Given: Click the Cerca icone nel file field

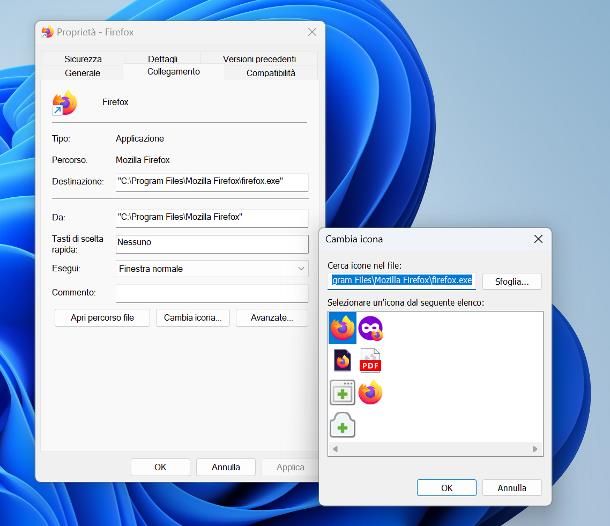Looking at the screenshot, I should [x=402, y=281].
